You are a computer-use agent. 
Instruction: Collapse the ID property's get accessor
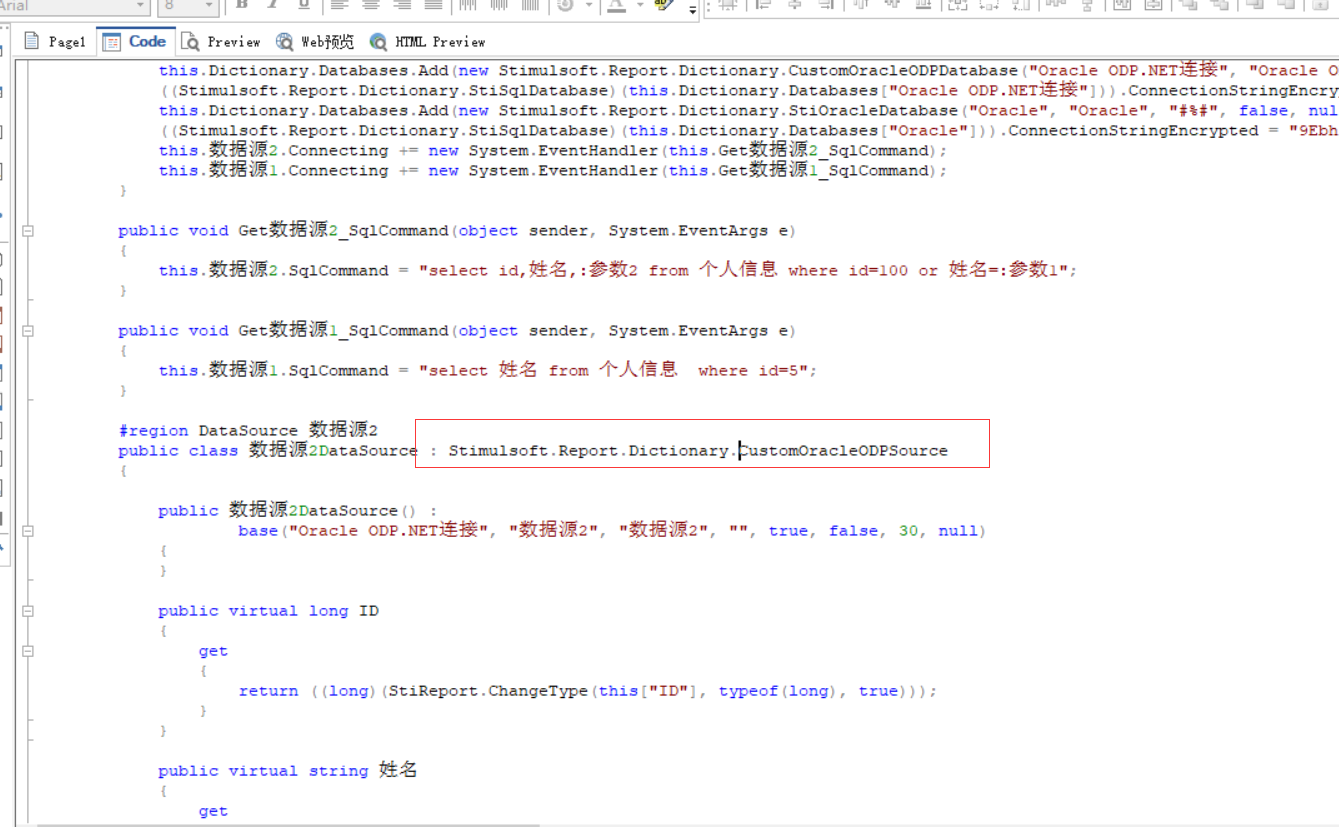28,651
